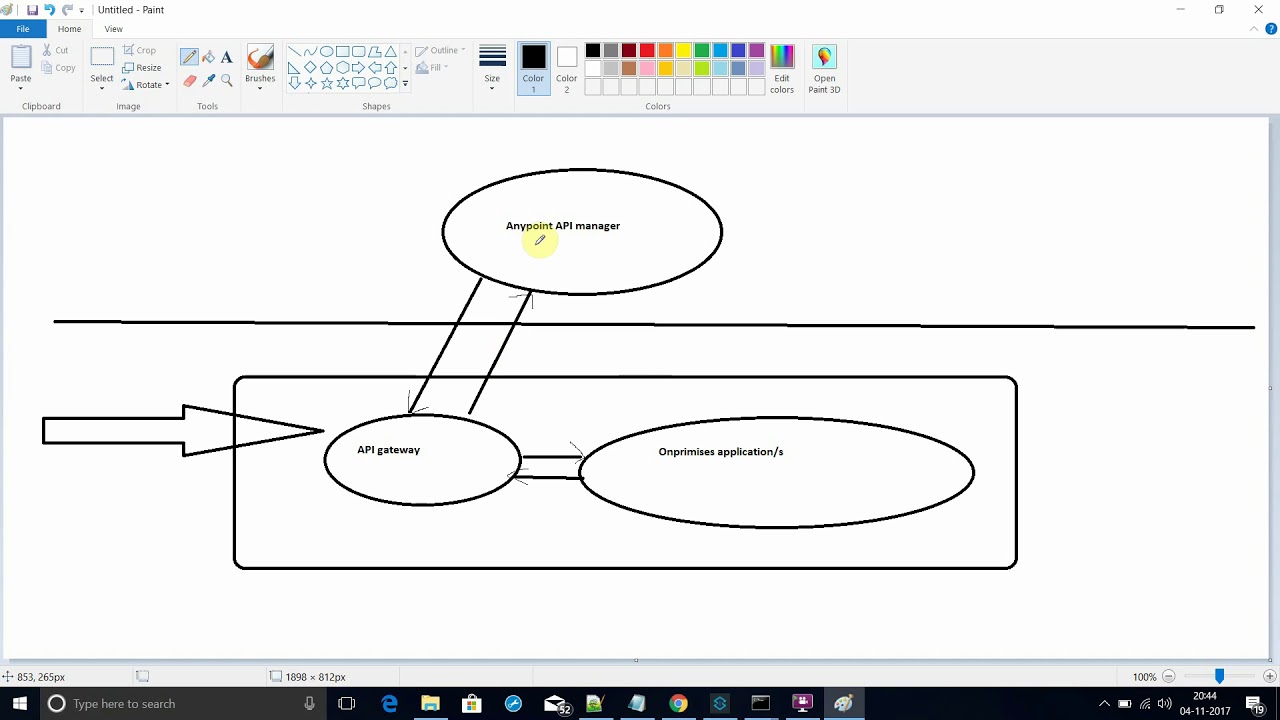
Task: Collapse the ribbon with the chevron
Action: click(x=1255, y=29)
